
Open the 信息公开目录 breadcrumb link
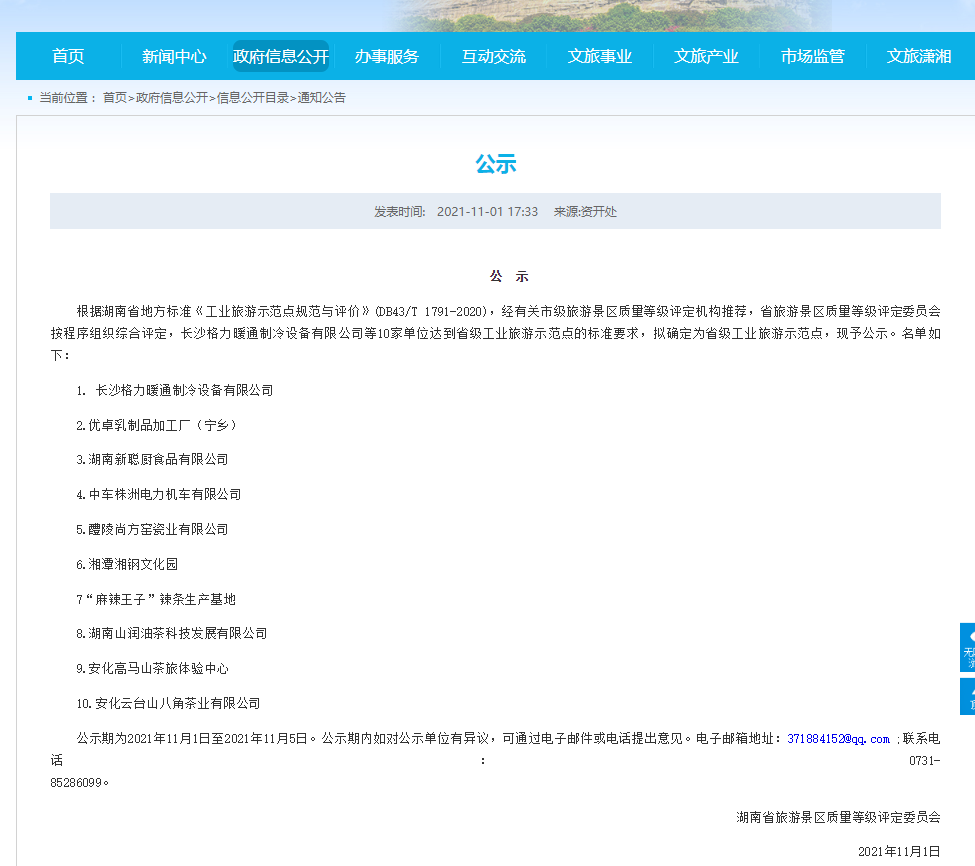pos(252,98)
